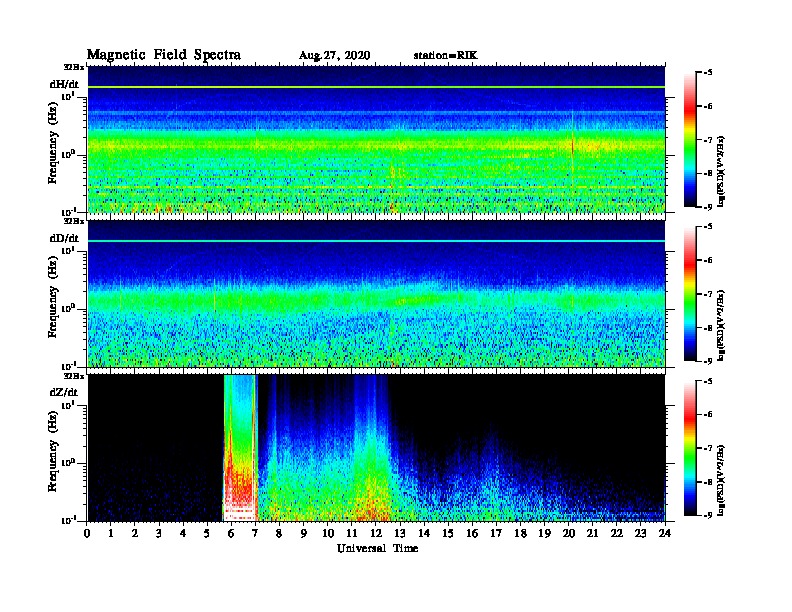This screenshot has height=612, width=792.
Task: Click hour tick label "18" on time axis
Action: (520, 533)
